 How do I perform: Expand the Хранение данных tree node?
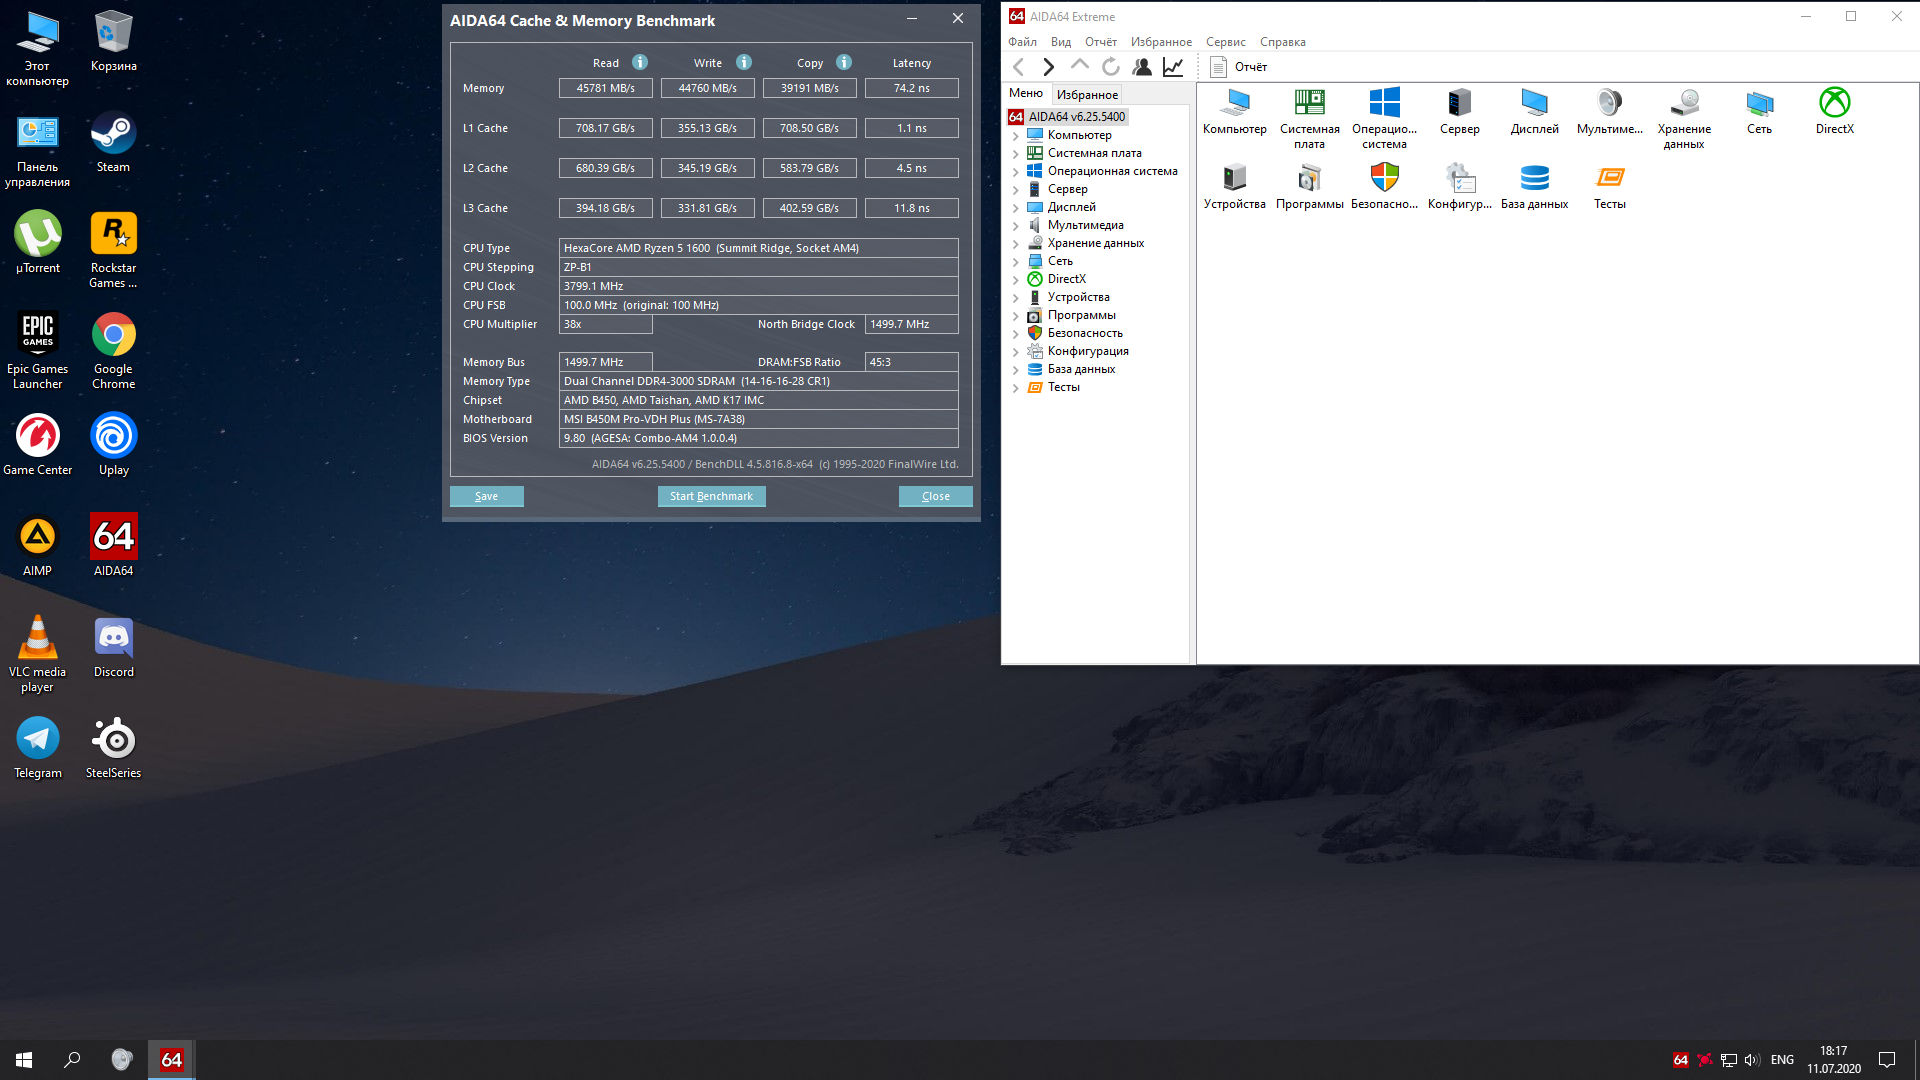click(x=1016, y=244)
